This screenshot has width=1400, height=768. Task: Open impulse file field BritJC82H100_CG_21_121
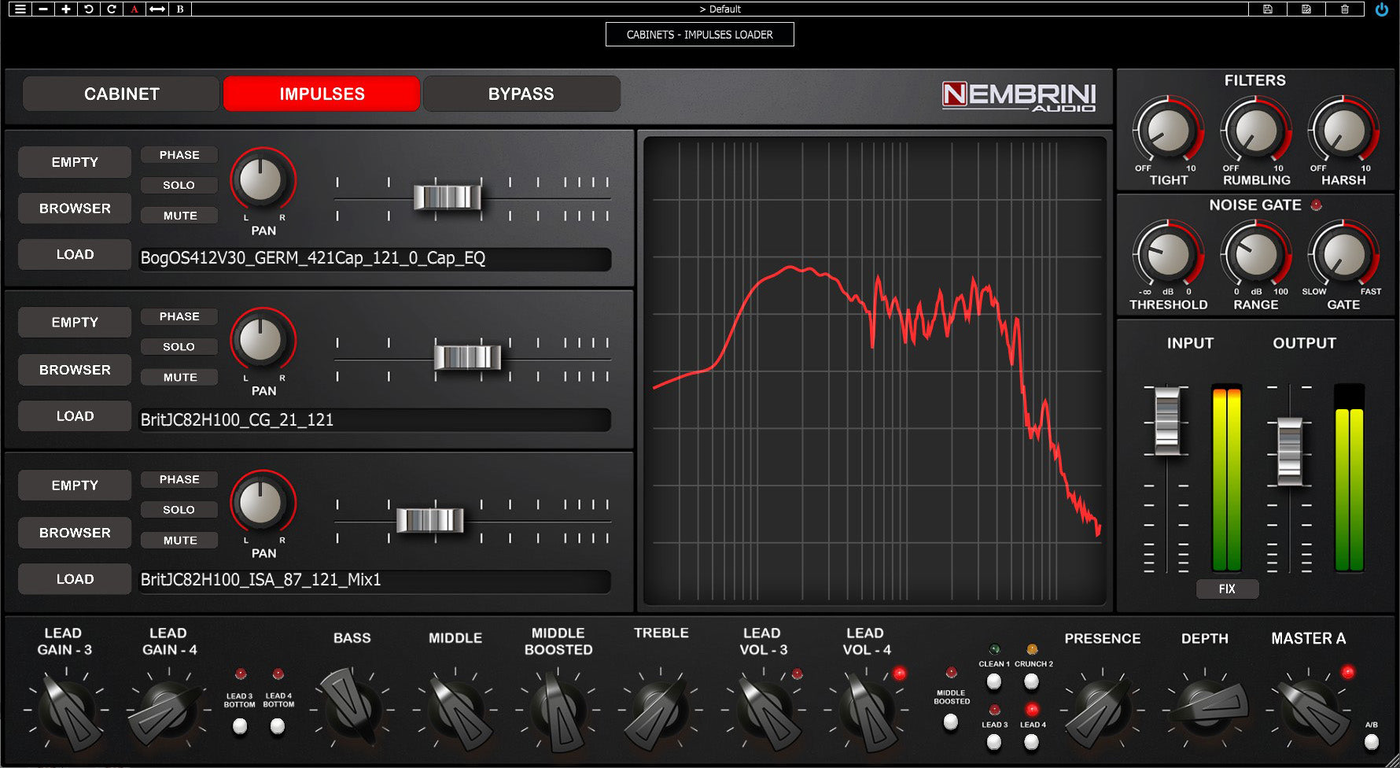(375, 420)
